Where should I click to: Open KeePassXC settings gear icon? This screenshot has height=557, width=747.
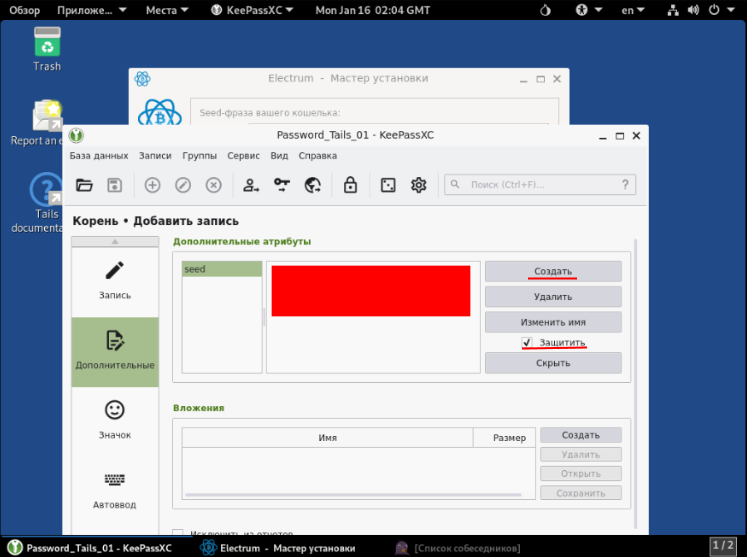(x=419, y=185)
